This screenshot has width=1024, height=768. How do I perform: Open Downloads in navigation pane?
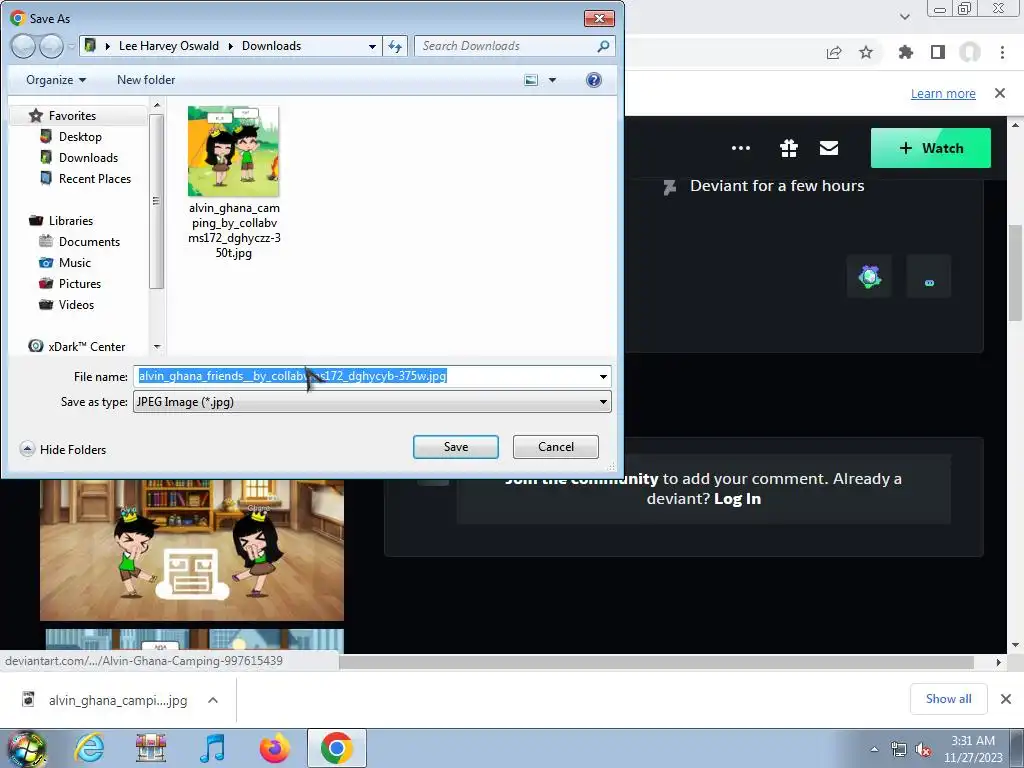point(88,157)
